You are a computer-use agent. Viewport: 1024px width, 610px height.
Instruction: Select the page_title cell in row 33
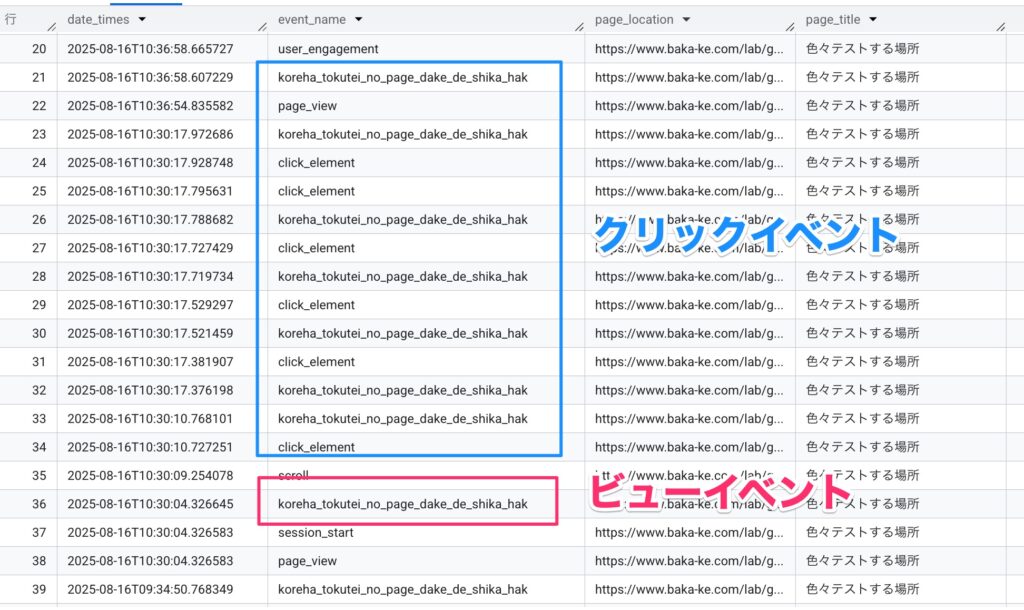[x=862, y=419]
